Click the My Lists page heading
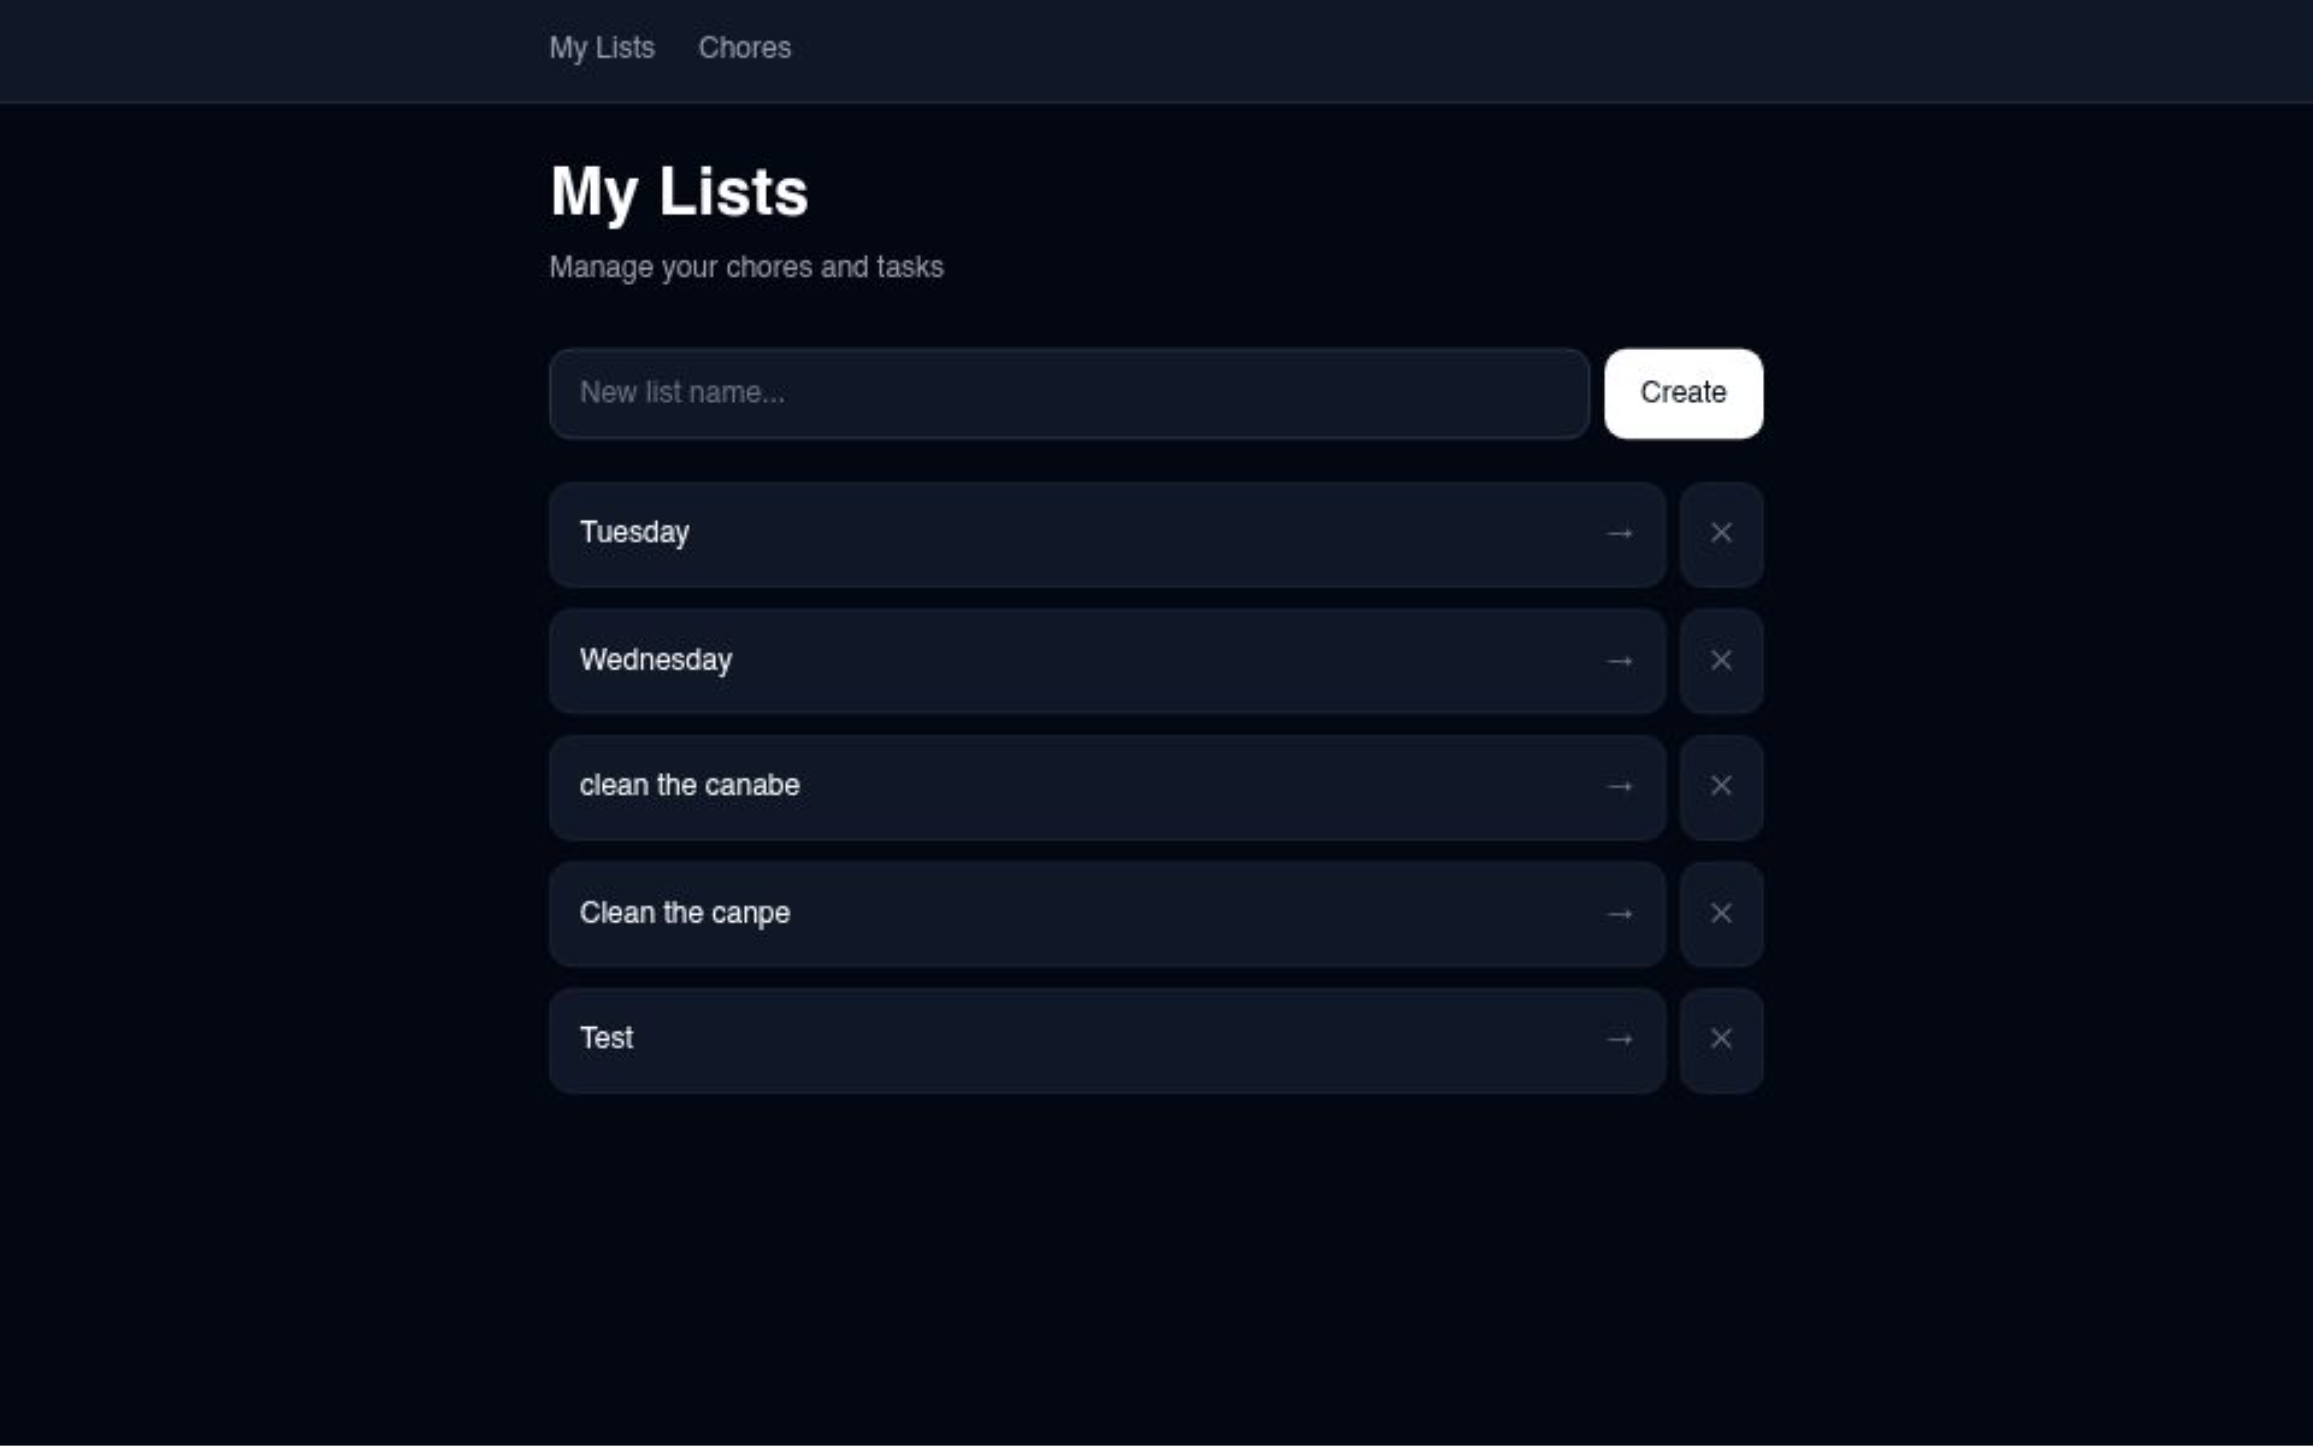2313x1446 pixels. 679,192
